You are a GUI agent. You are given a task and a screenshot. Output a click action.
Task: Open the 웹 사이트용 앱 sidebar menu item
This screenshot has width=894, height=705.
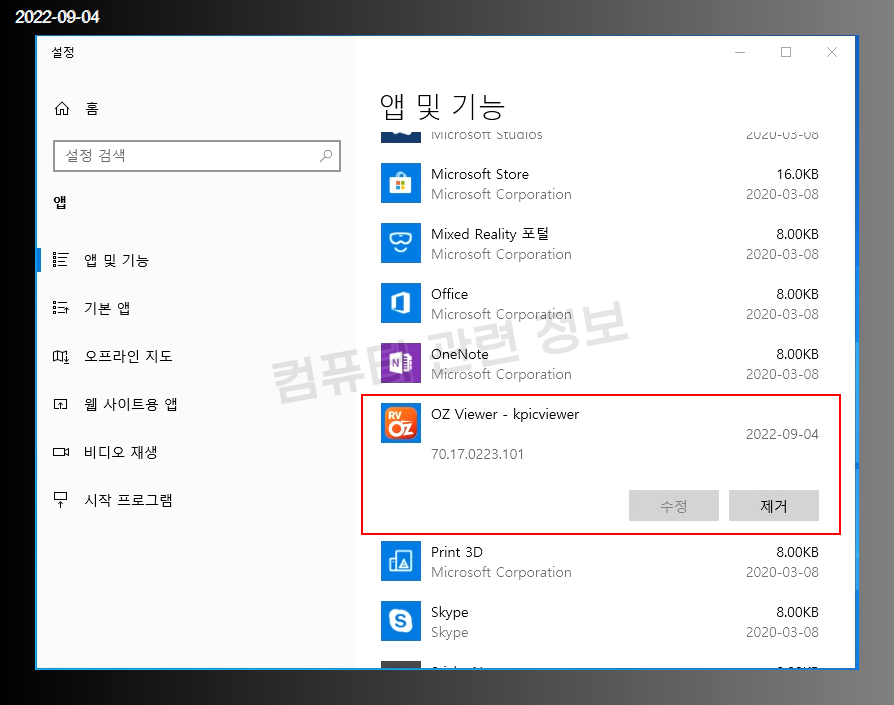197,404
